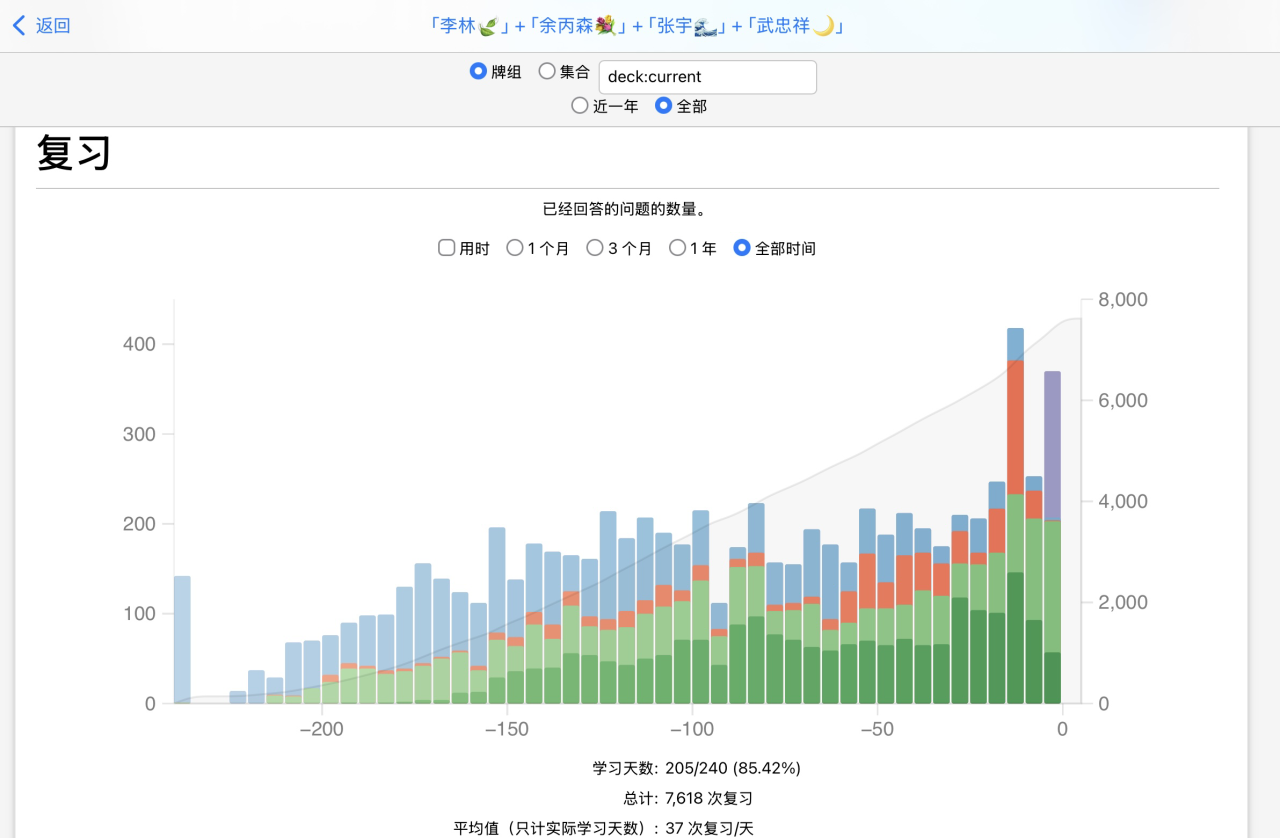
Task: Click the deck:current search input field
Action: pyautogui.click(x=707, y=77)
